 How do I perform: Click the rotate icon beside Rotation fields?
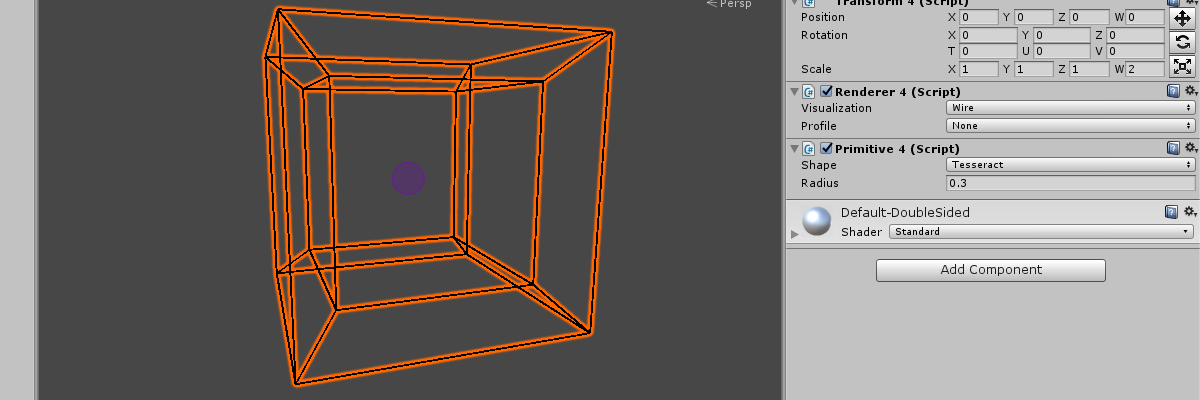[x=1182, y=42]
